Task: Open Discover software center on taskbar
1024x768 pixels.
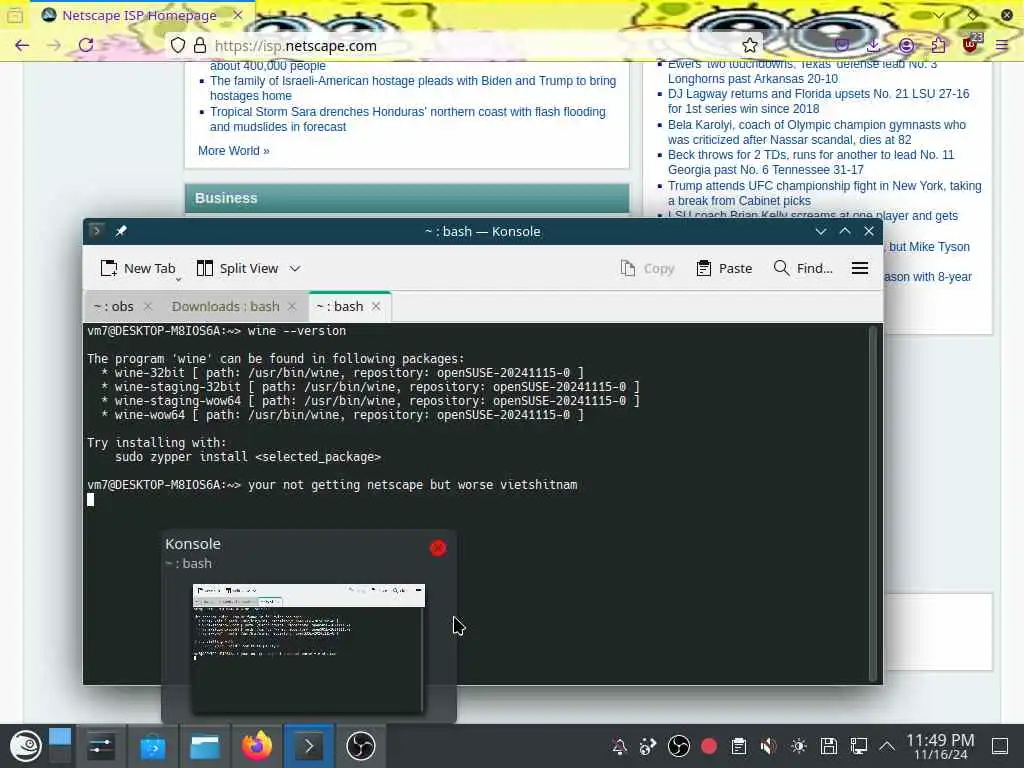Action: [x=153, y=746]
